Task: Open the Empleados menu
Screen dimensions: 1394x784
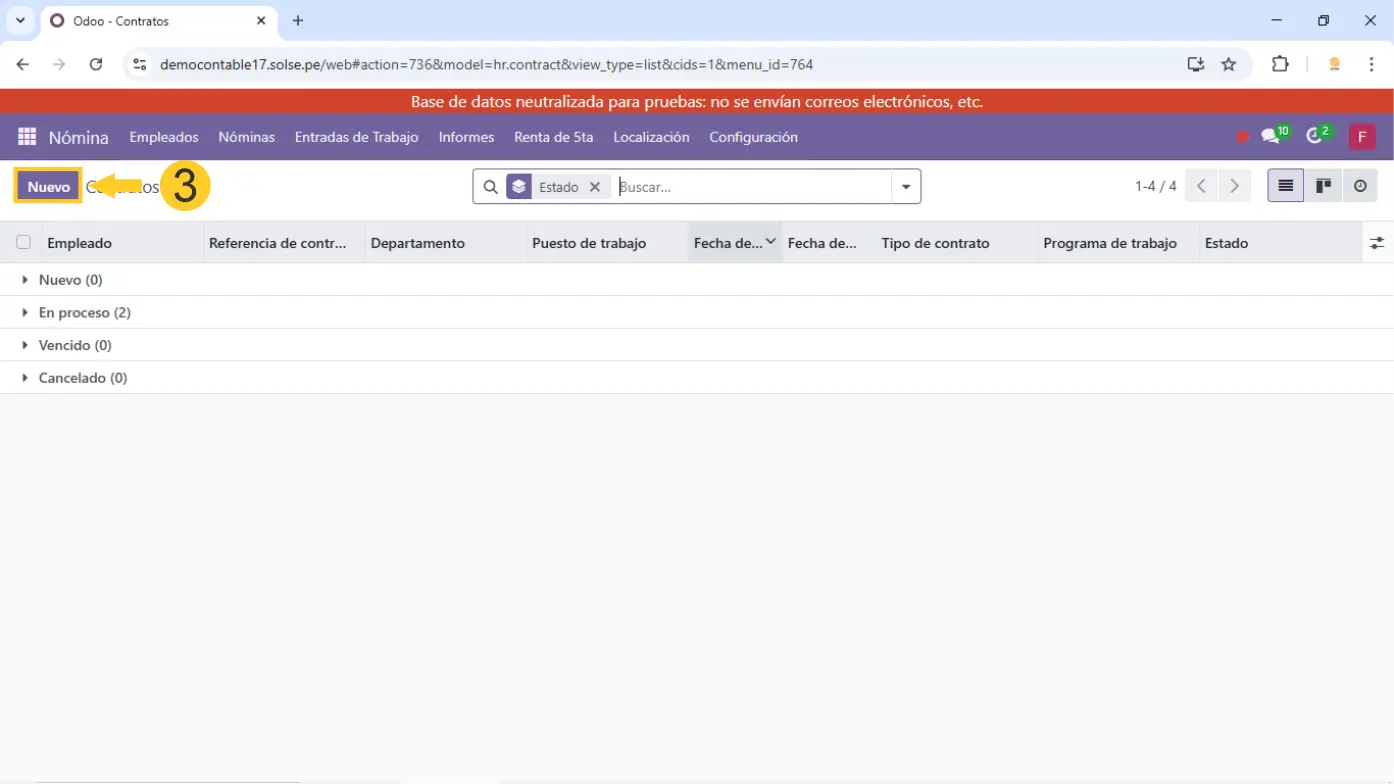Action: pos(164,137)
